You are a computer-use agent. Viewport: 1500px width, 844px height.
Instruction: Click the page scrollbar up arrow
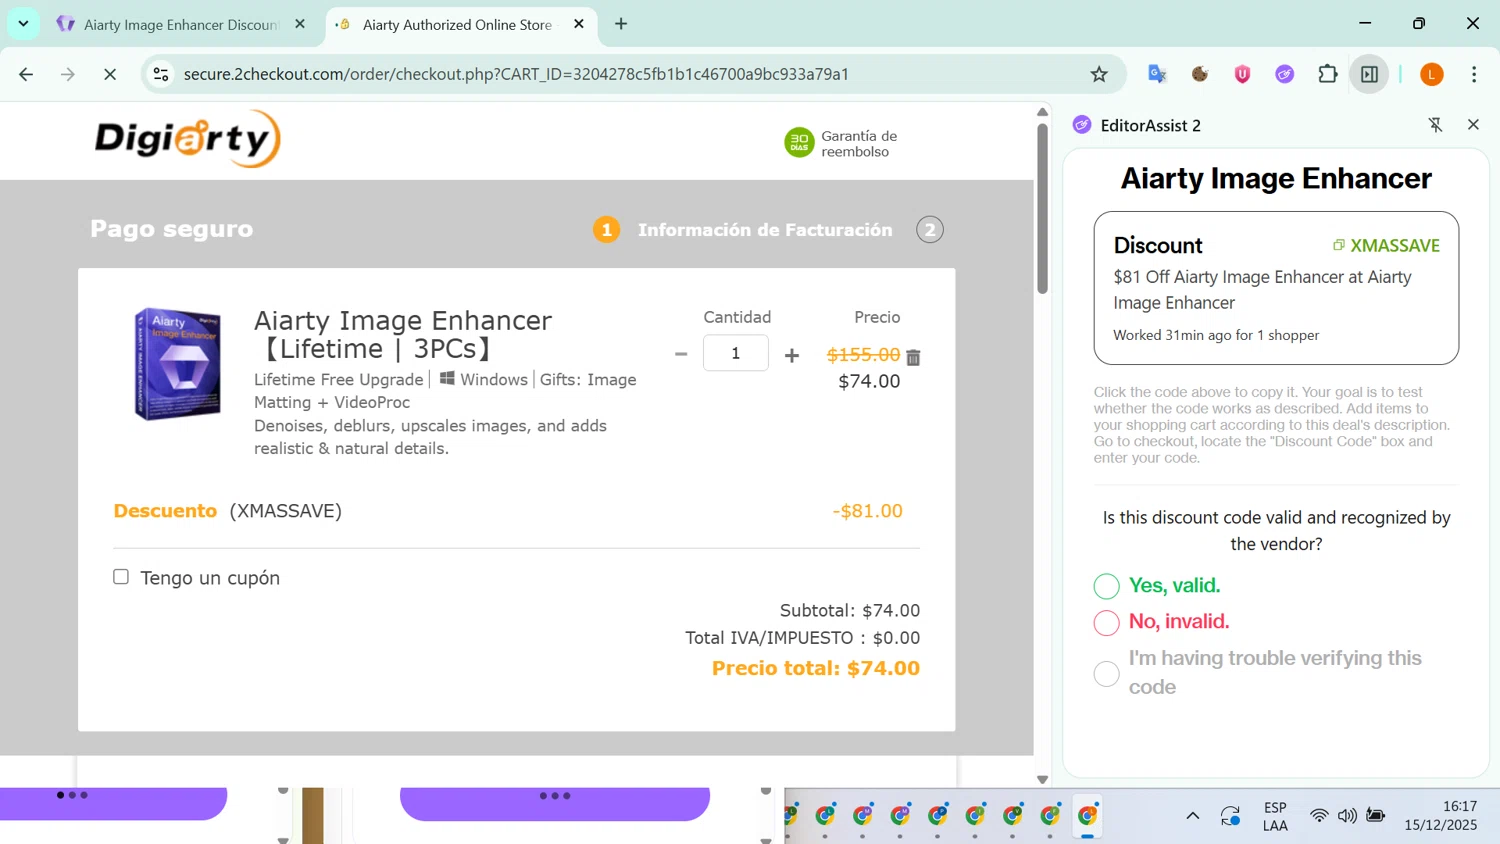(x=1042, y=112)
